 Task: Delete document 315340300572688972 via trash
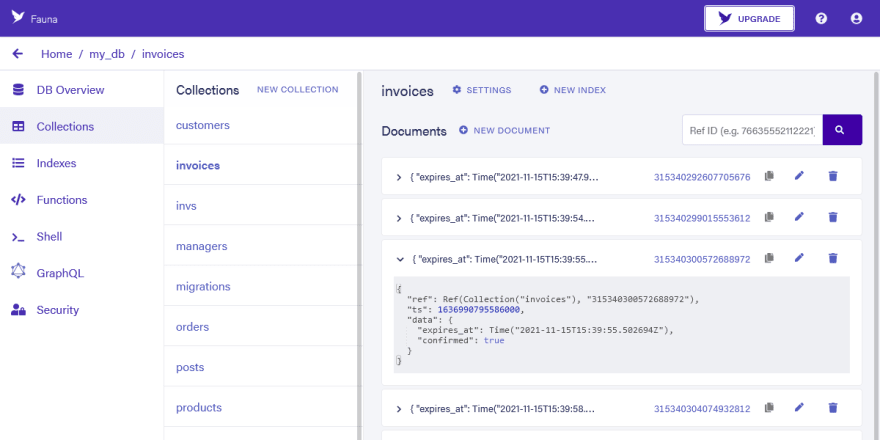833,258
